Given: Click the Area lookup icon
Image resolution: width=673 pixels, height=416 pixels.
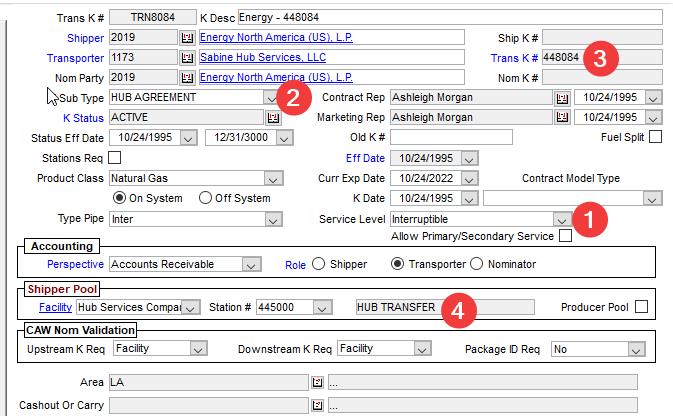Looking at the screenshot, I should (x=317, y=382).
